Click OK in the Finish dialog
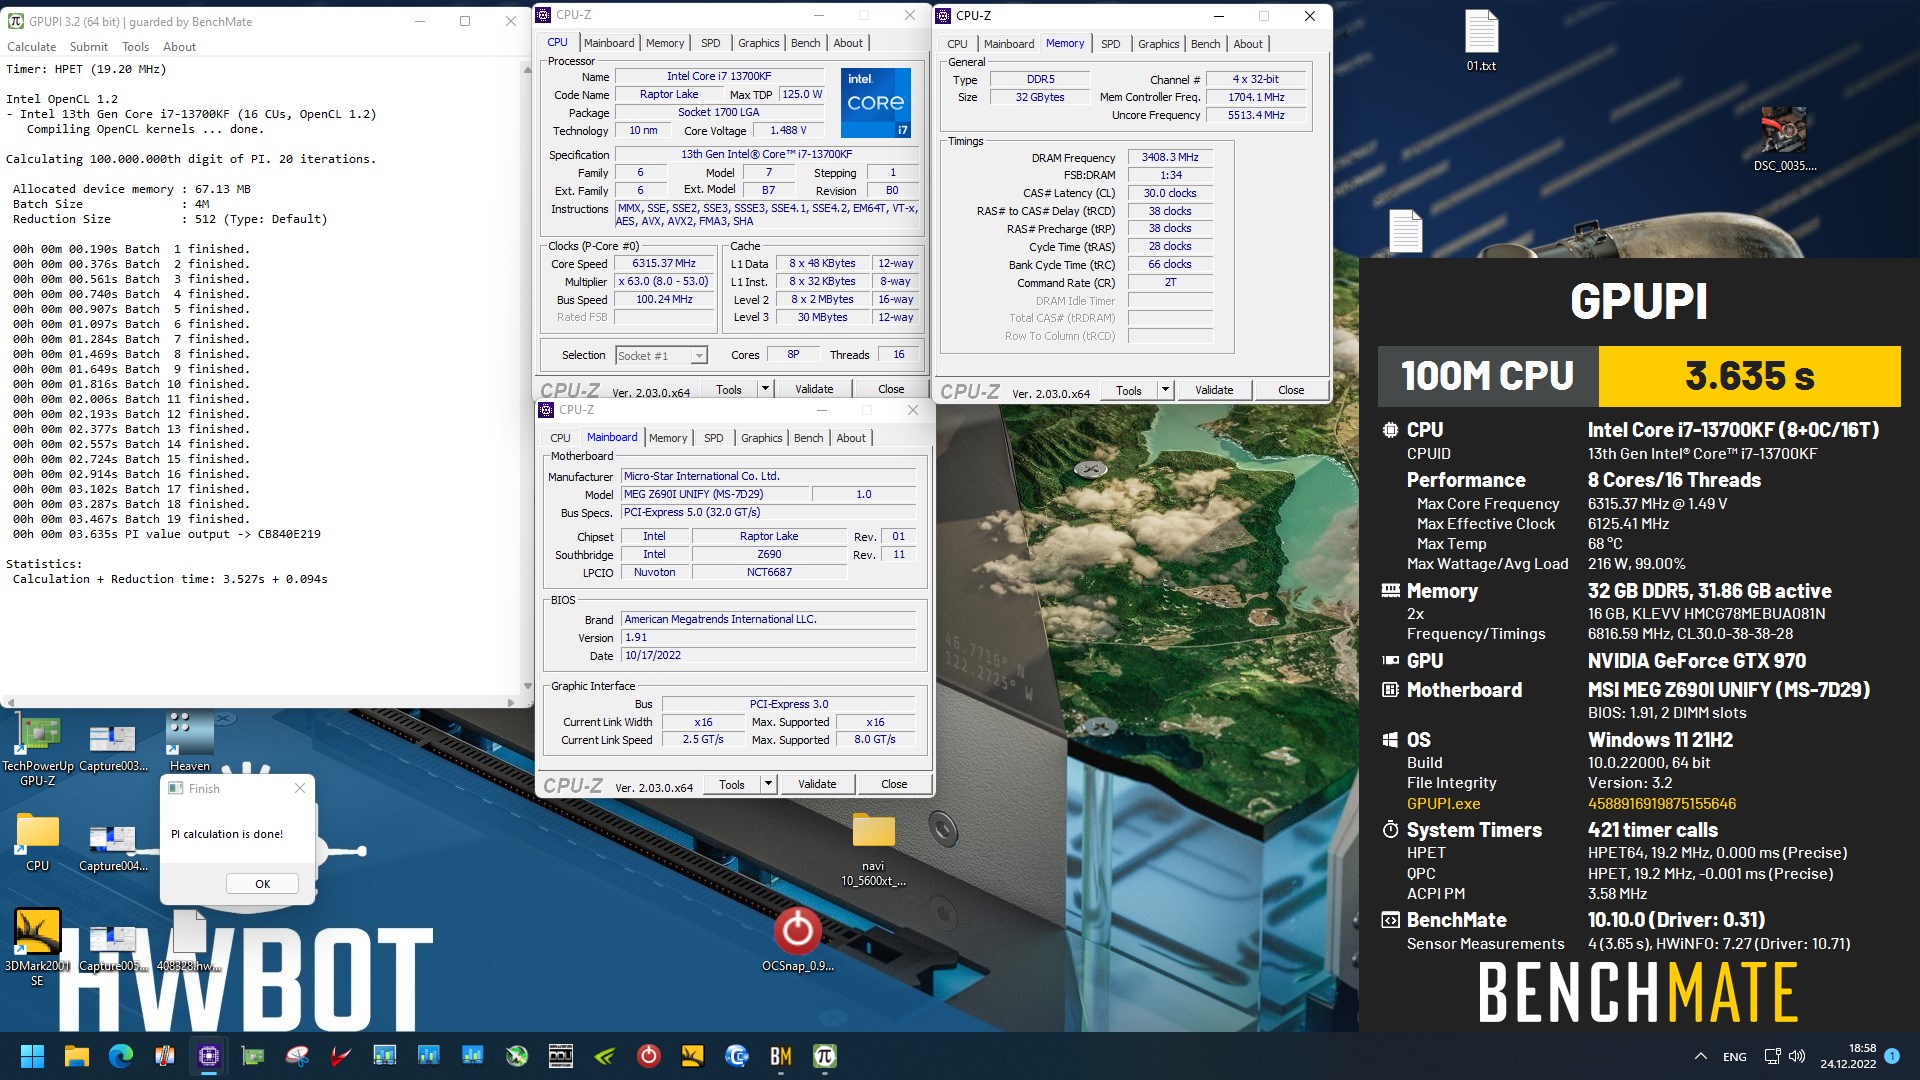The width and height of the screenshot is (1920, 1080). pos(262,884)
